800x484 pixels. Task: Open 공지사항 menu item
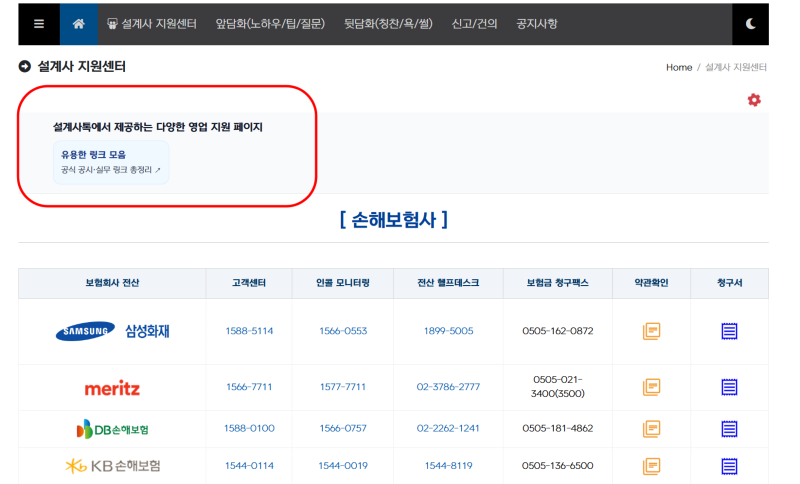coord(537,24)
